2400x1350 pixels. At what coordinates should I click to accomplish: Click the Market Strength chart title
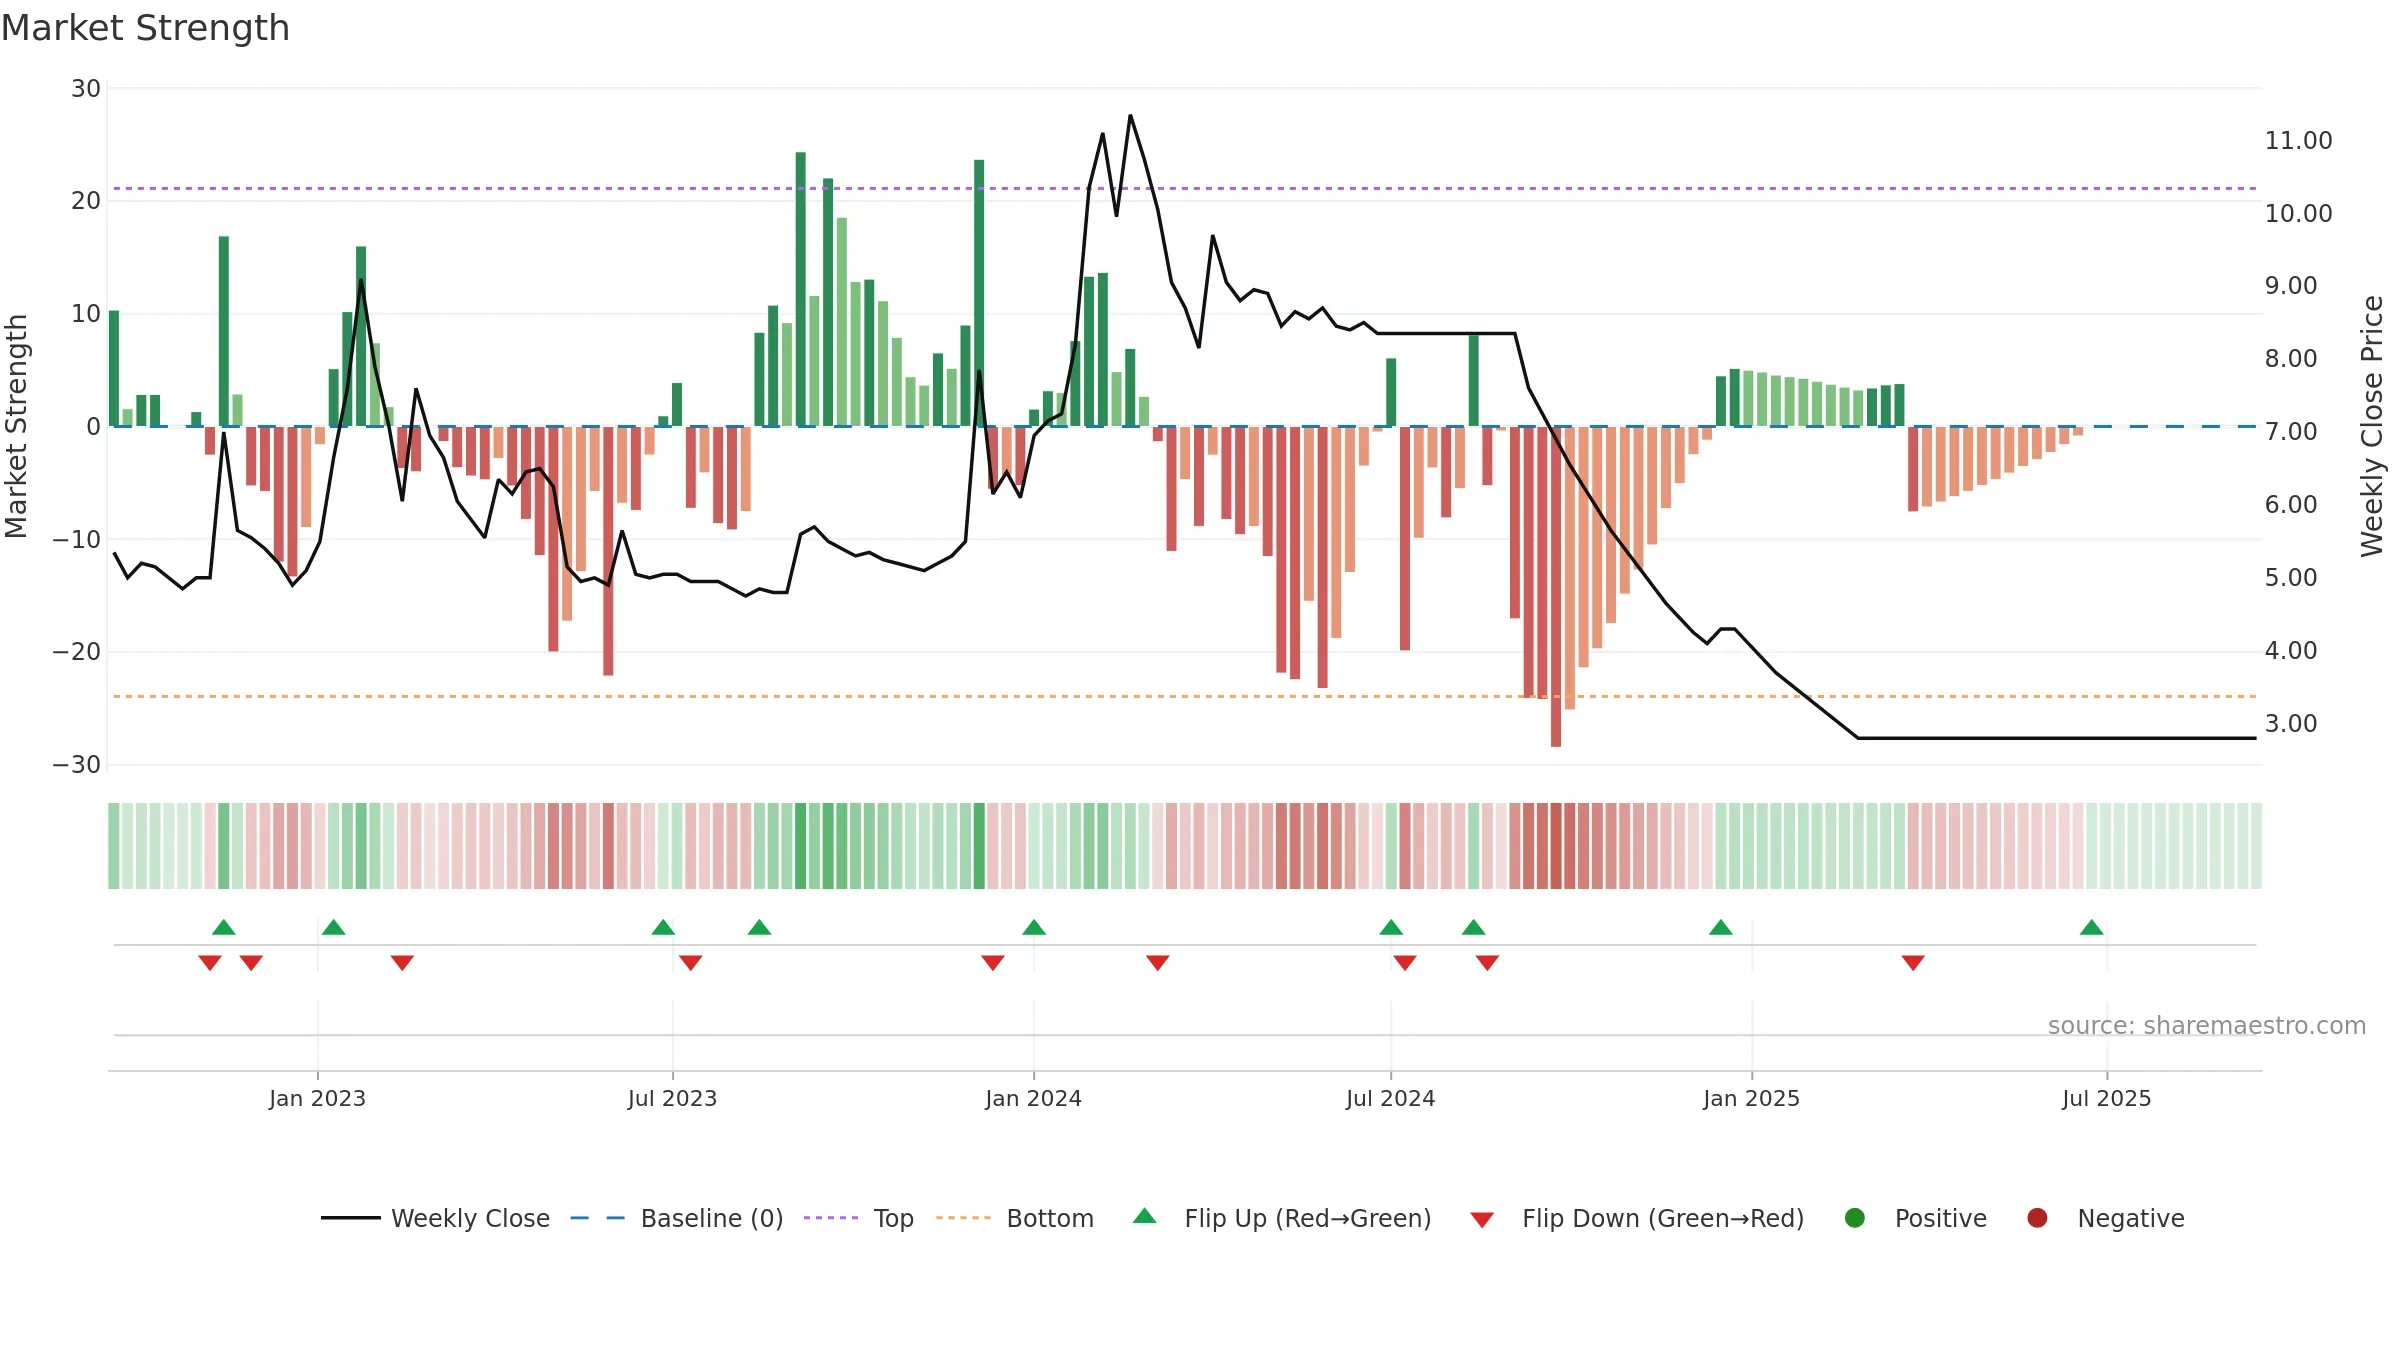click(x=145, y=28)
